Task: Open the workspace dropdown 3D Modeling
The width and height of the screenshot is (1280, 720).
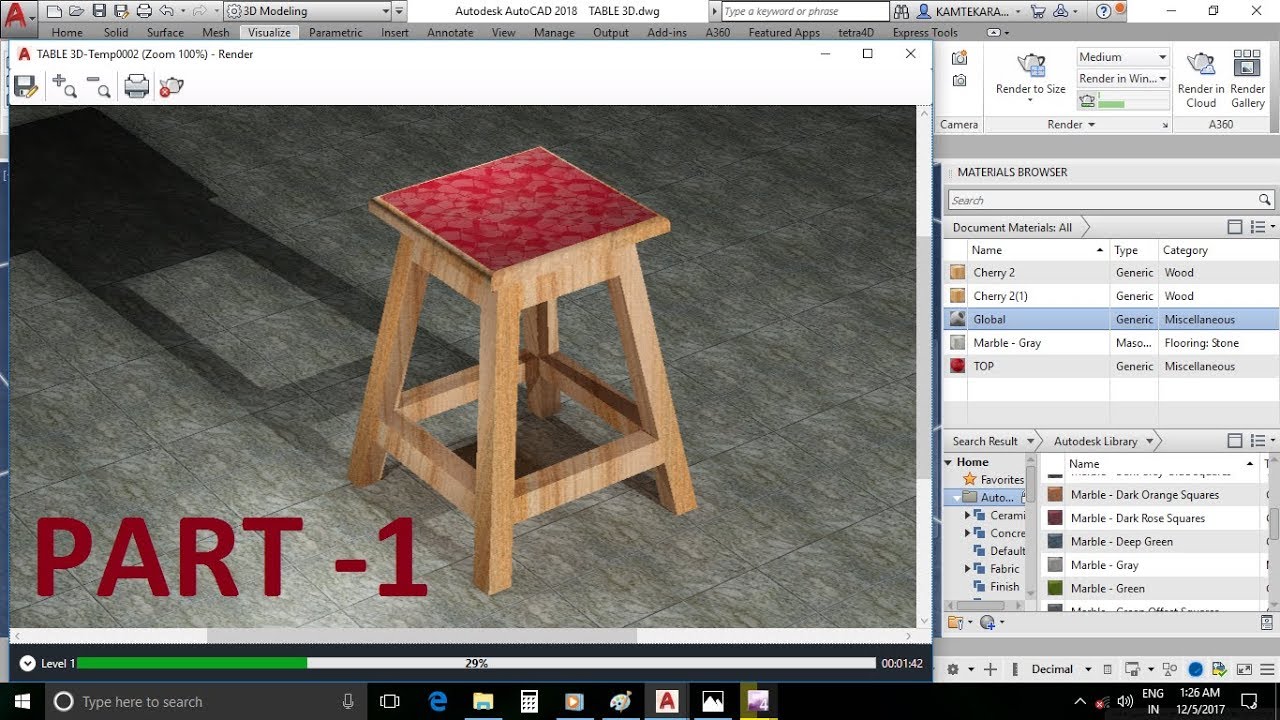Action: (307, 11)
